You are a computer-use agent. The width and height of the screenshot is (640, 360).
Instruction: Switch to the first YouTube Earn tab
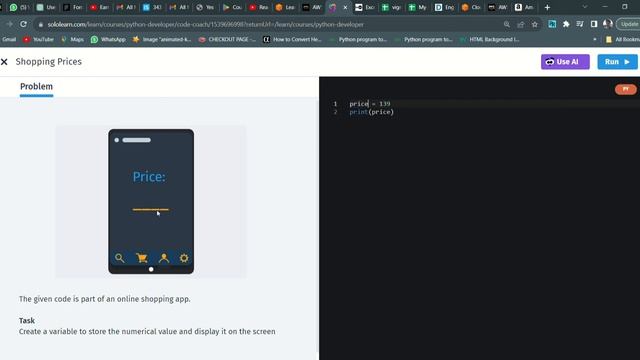99,7
